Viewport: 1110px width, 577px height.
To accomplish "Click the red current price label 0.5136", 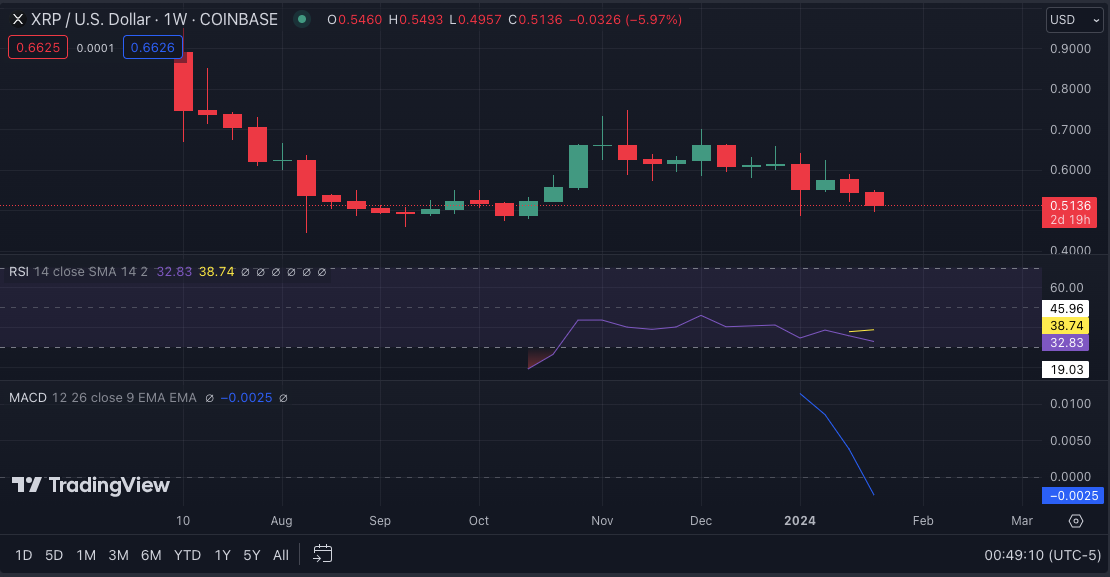I will pos(1070,212).
